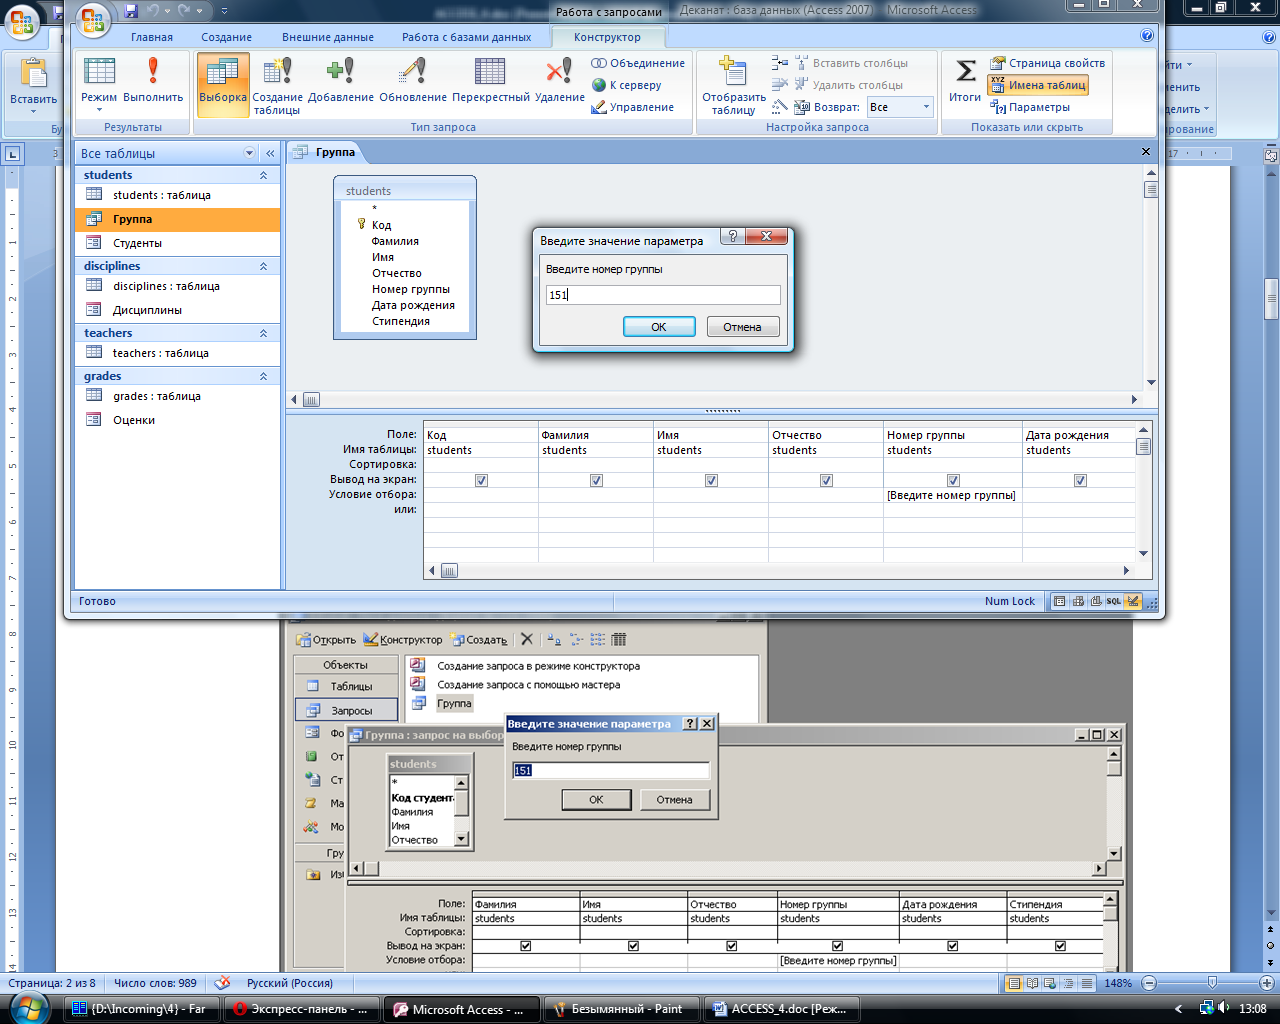Toggle Вывод на экран for Дата рождения
The image size is (1280, 1024).
tap(1080, 480)
